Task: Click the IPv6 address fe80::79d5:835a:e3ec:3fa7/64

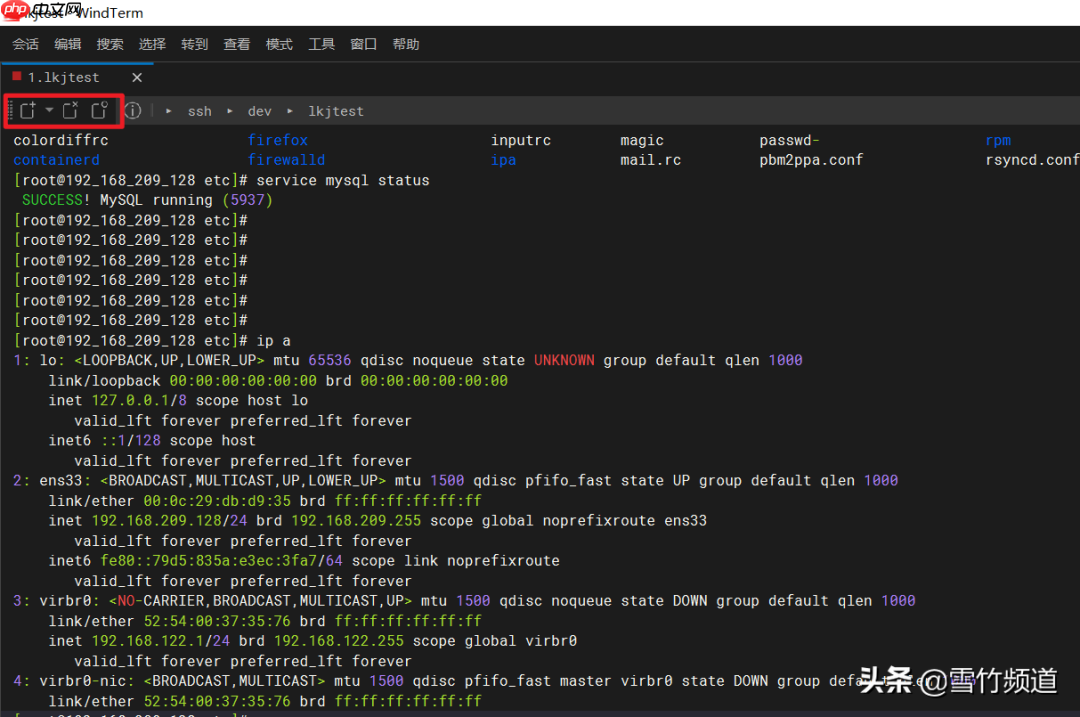Action: click(221, 561)
